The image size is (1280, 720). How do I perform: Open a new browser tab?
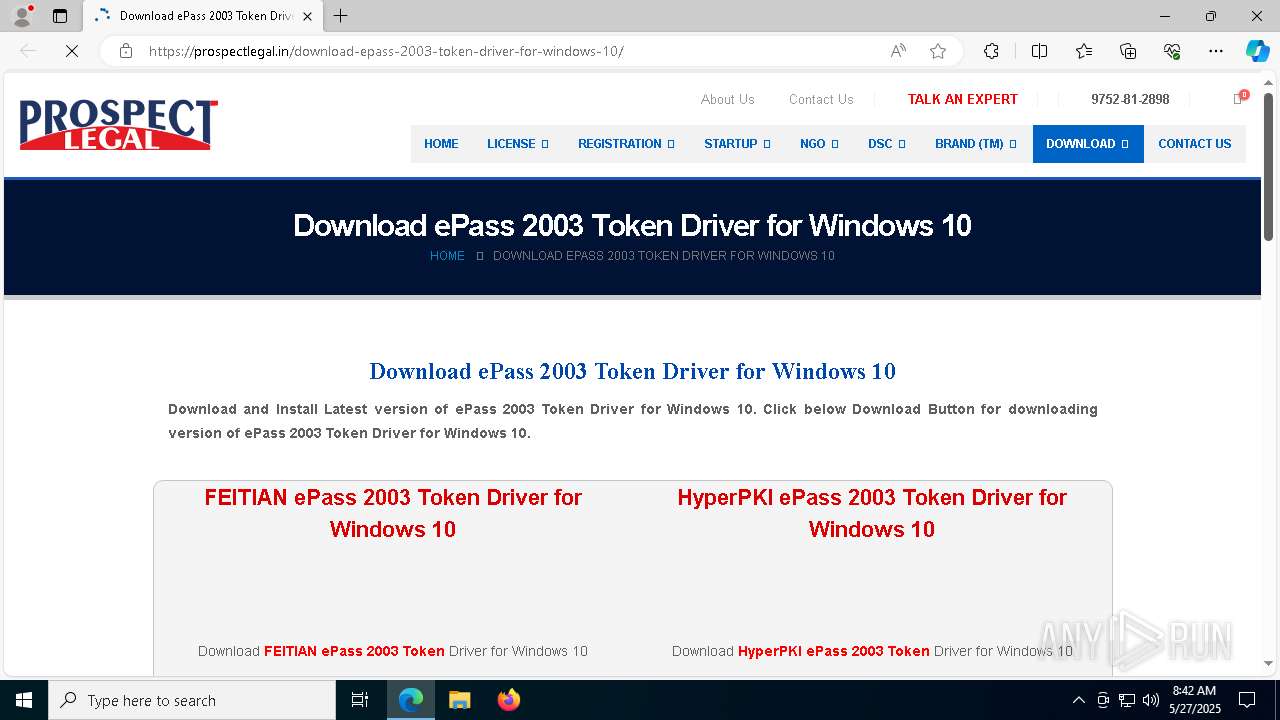pos(341,16)
